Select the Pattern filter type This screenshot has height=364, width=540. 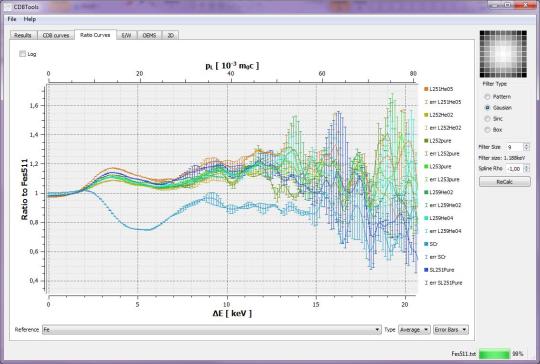pos(487,97)
